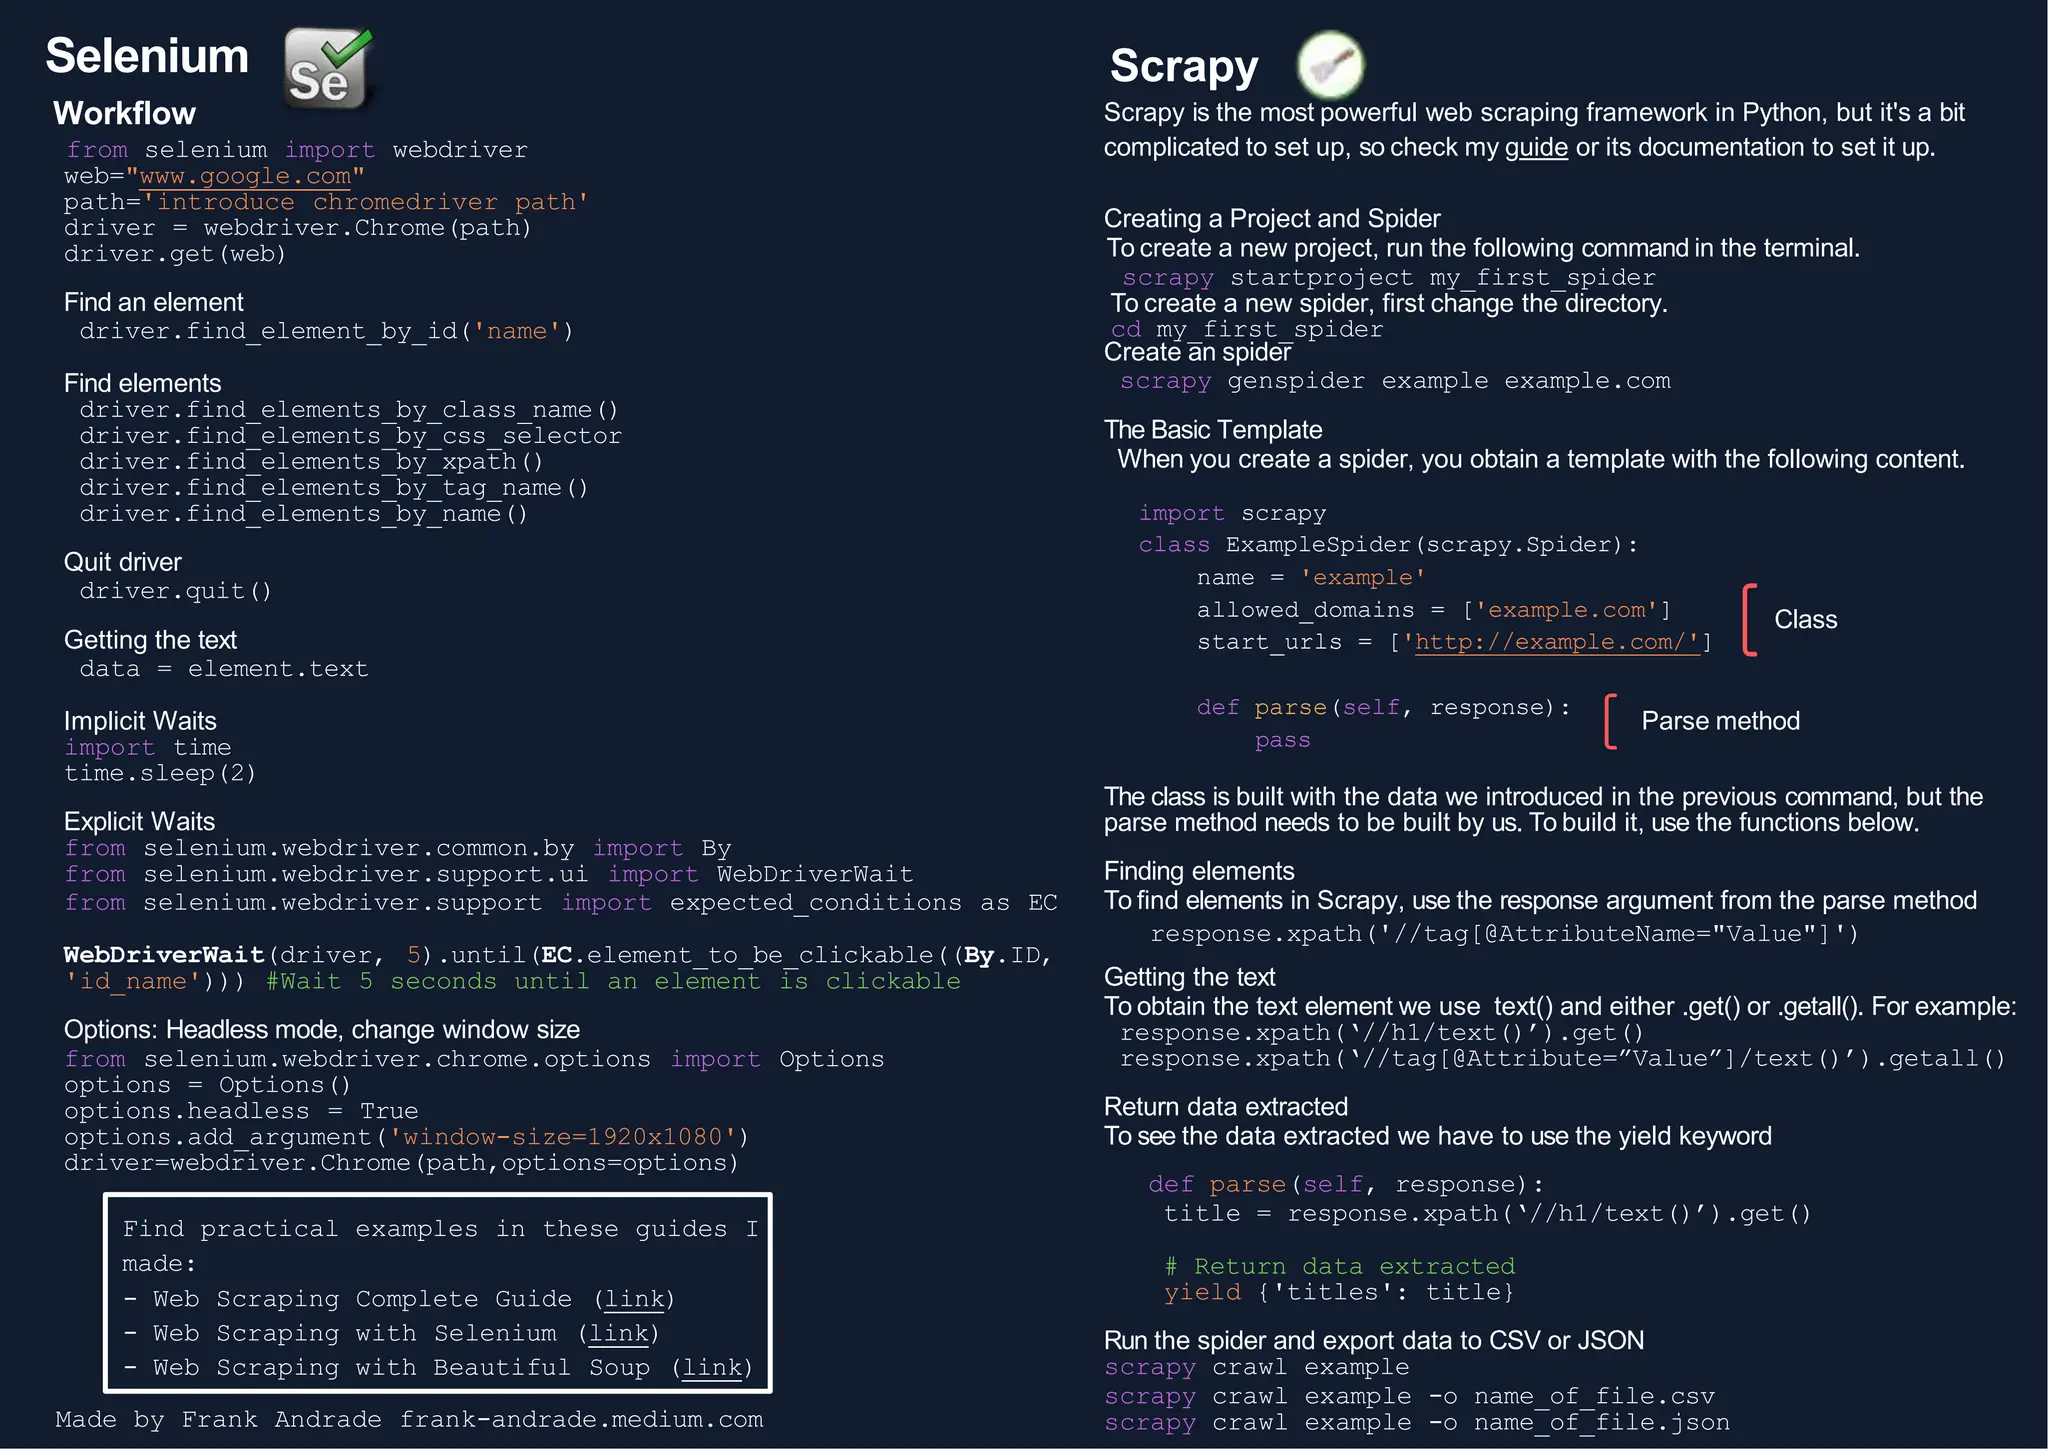
Task: Click driver.find_elements_by_css_selector line
Action: tap(350, 436)
